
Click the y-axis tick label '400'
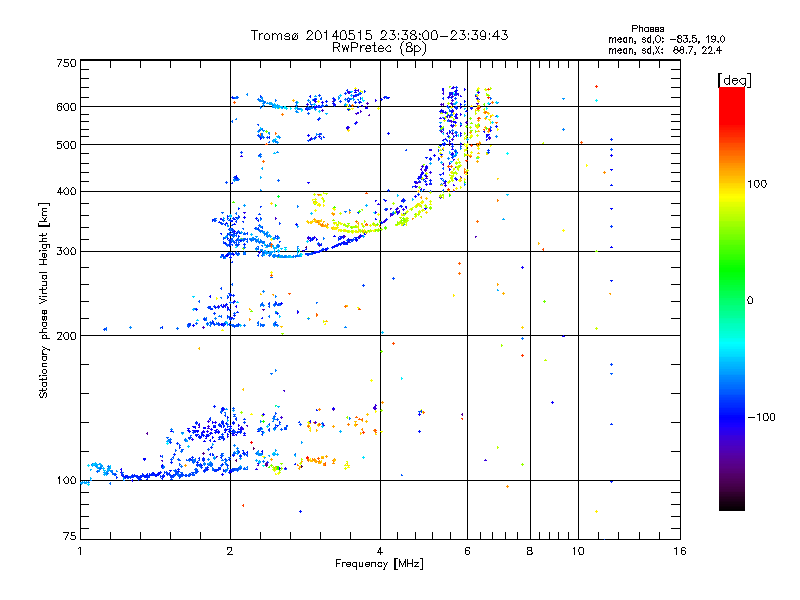(x=66, y=192)
